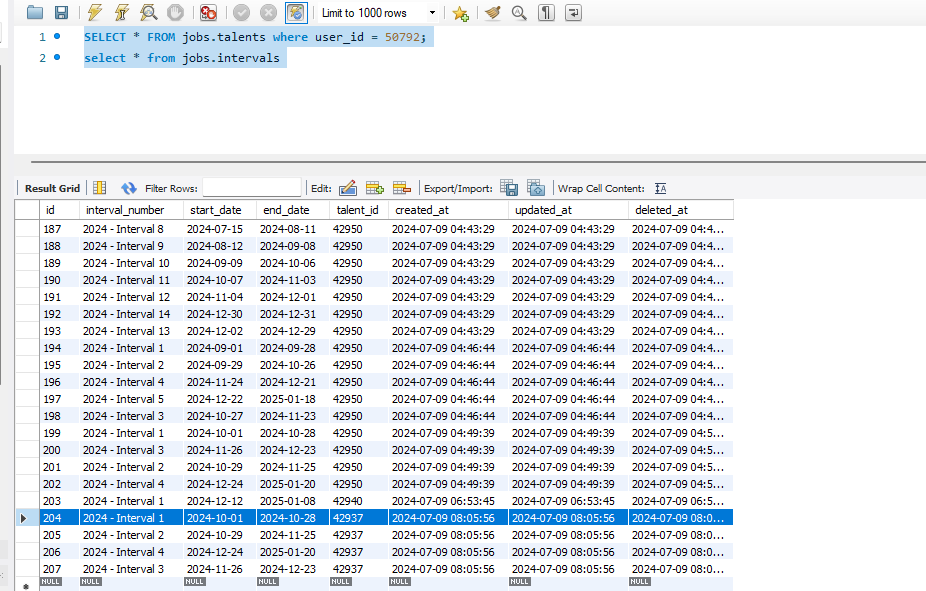Click the beautify query broom icon
This screenshot has height=591, width=926.
click(492, 13)
